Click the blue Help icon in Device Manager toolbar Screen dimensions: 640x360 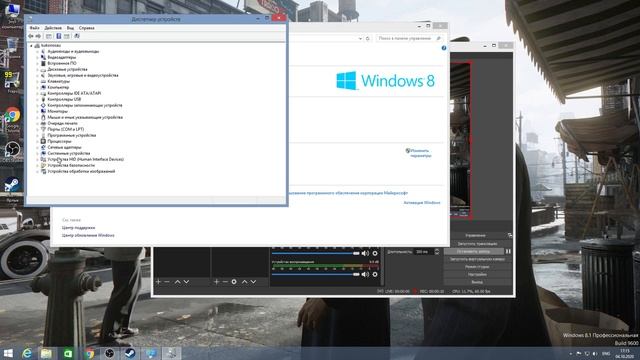58,36
